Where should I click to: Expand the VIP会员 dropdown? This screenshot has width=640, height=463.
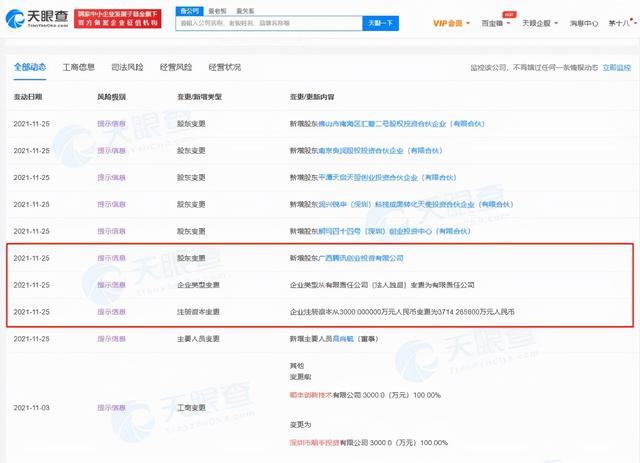coord(451,23)
